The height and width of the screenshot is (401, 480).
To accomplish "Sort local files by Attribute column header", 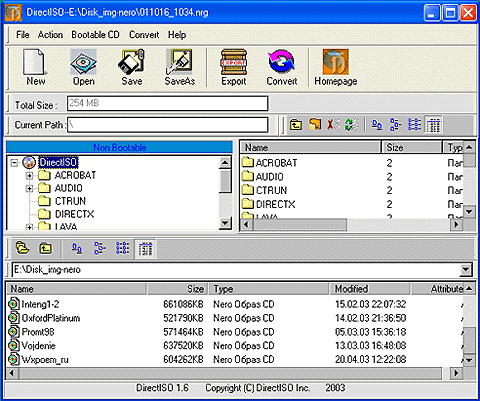I will click(438, 289).
